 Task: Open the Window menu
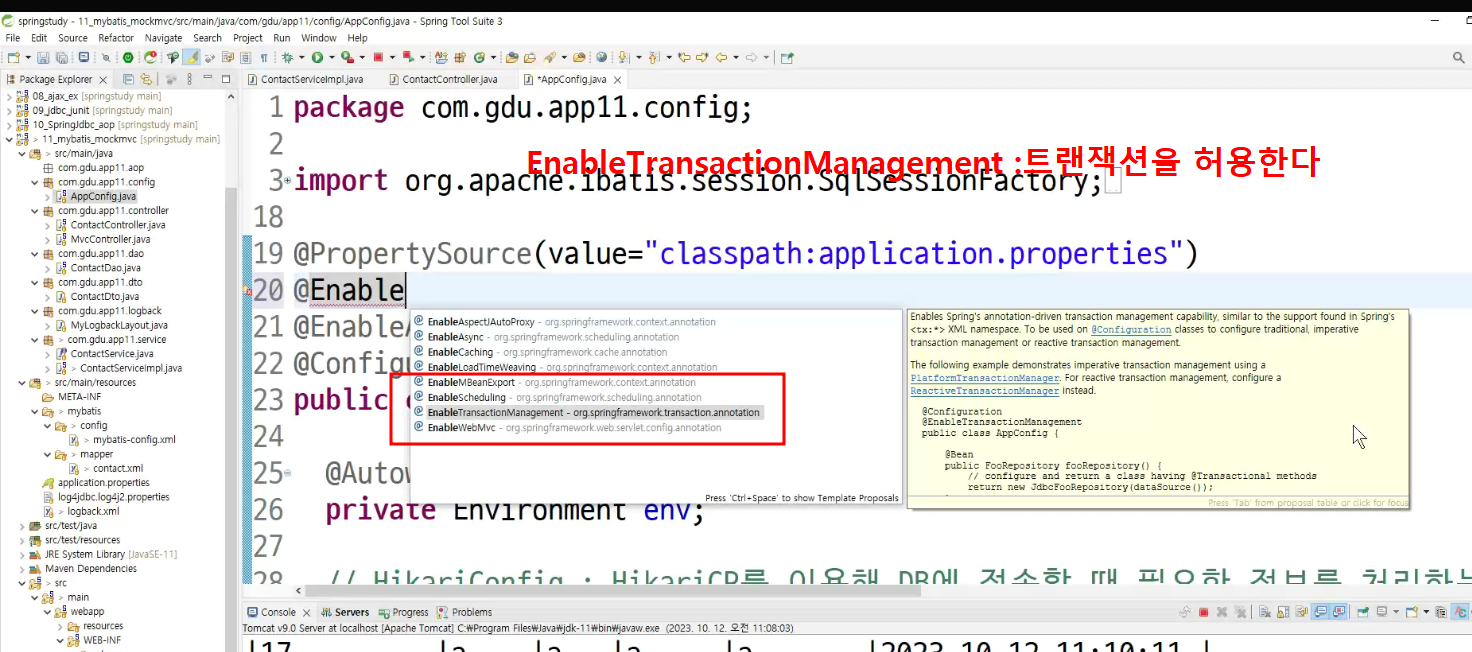pos(318,38)
